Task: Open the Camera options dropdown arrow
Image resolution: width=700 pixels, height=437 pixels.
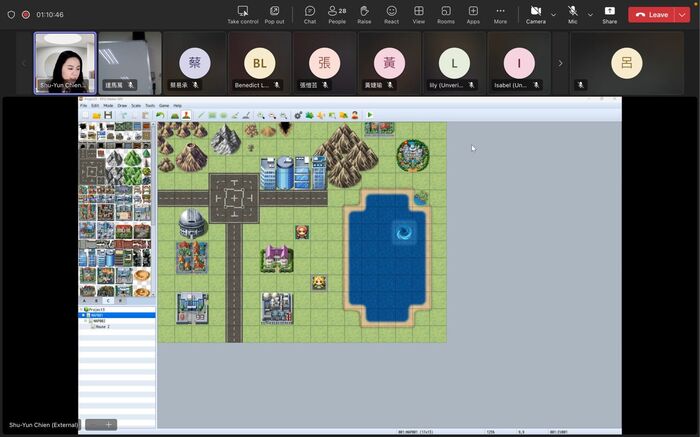Action: click(x=554, y=15)
